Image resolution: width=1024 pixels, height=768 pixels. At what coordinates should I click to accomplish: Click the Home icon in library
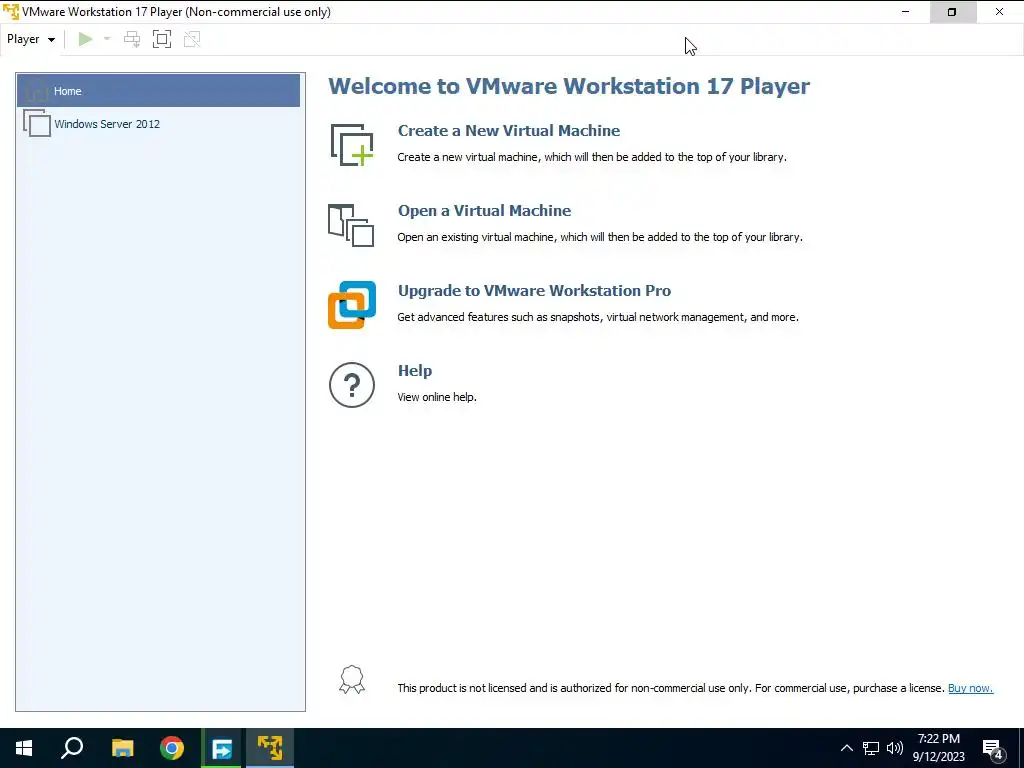pos(36,91)
